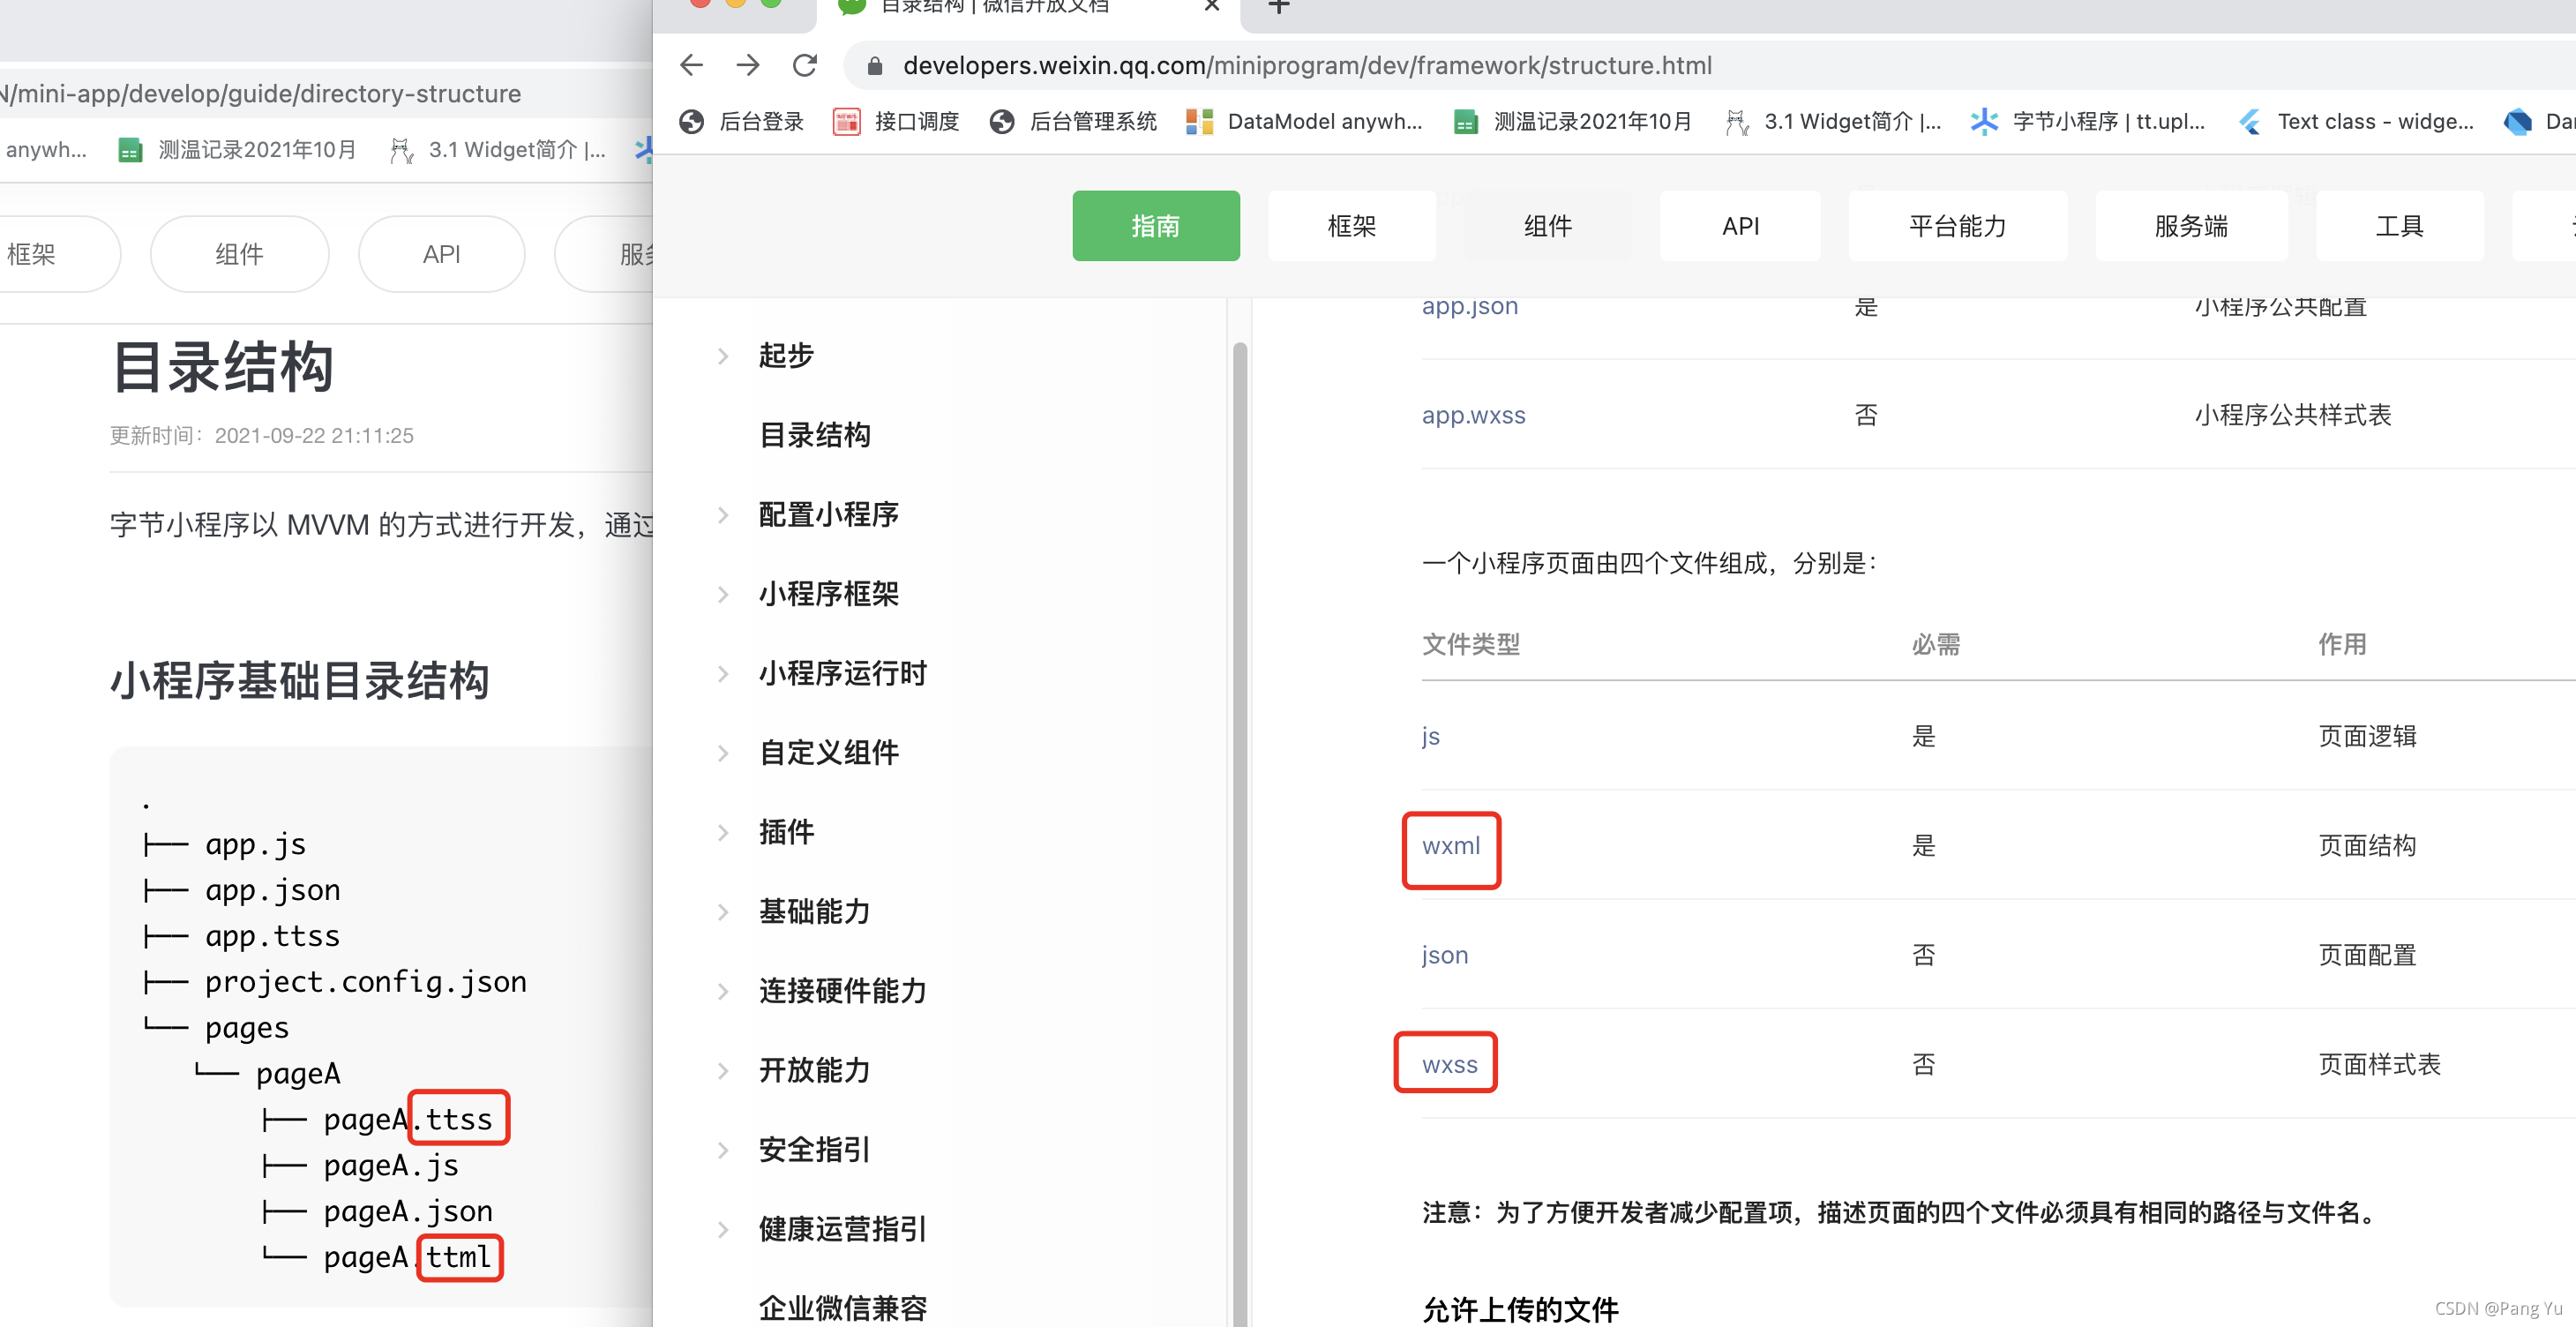2576x1327 pixels.
Task: Click pageA.json in the background directory tree
Action: coord(407,1211)
